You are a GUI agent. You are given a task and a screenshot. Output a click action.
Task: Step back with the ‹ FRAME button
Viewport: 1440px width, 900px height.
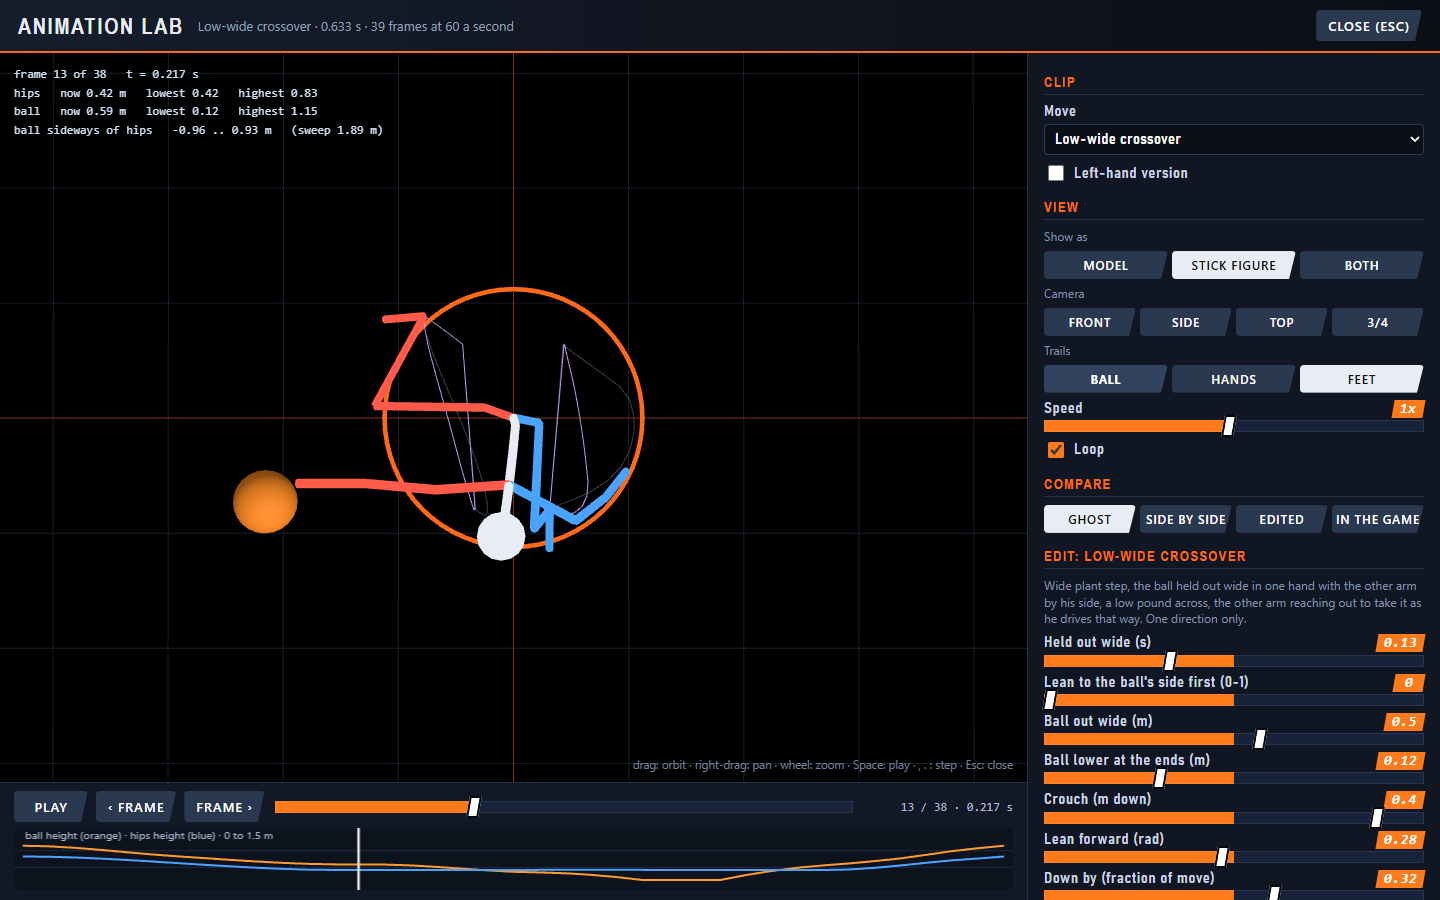[136, 807]
